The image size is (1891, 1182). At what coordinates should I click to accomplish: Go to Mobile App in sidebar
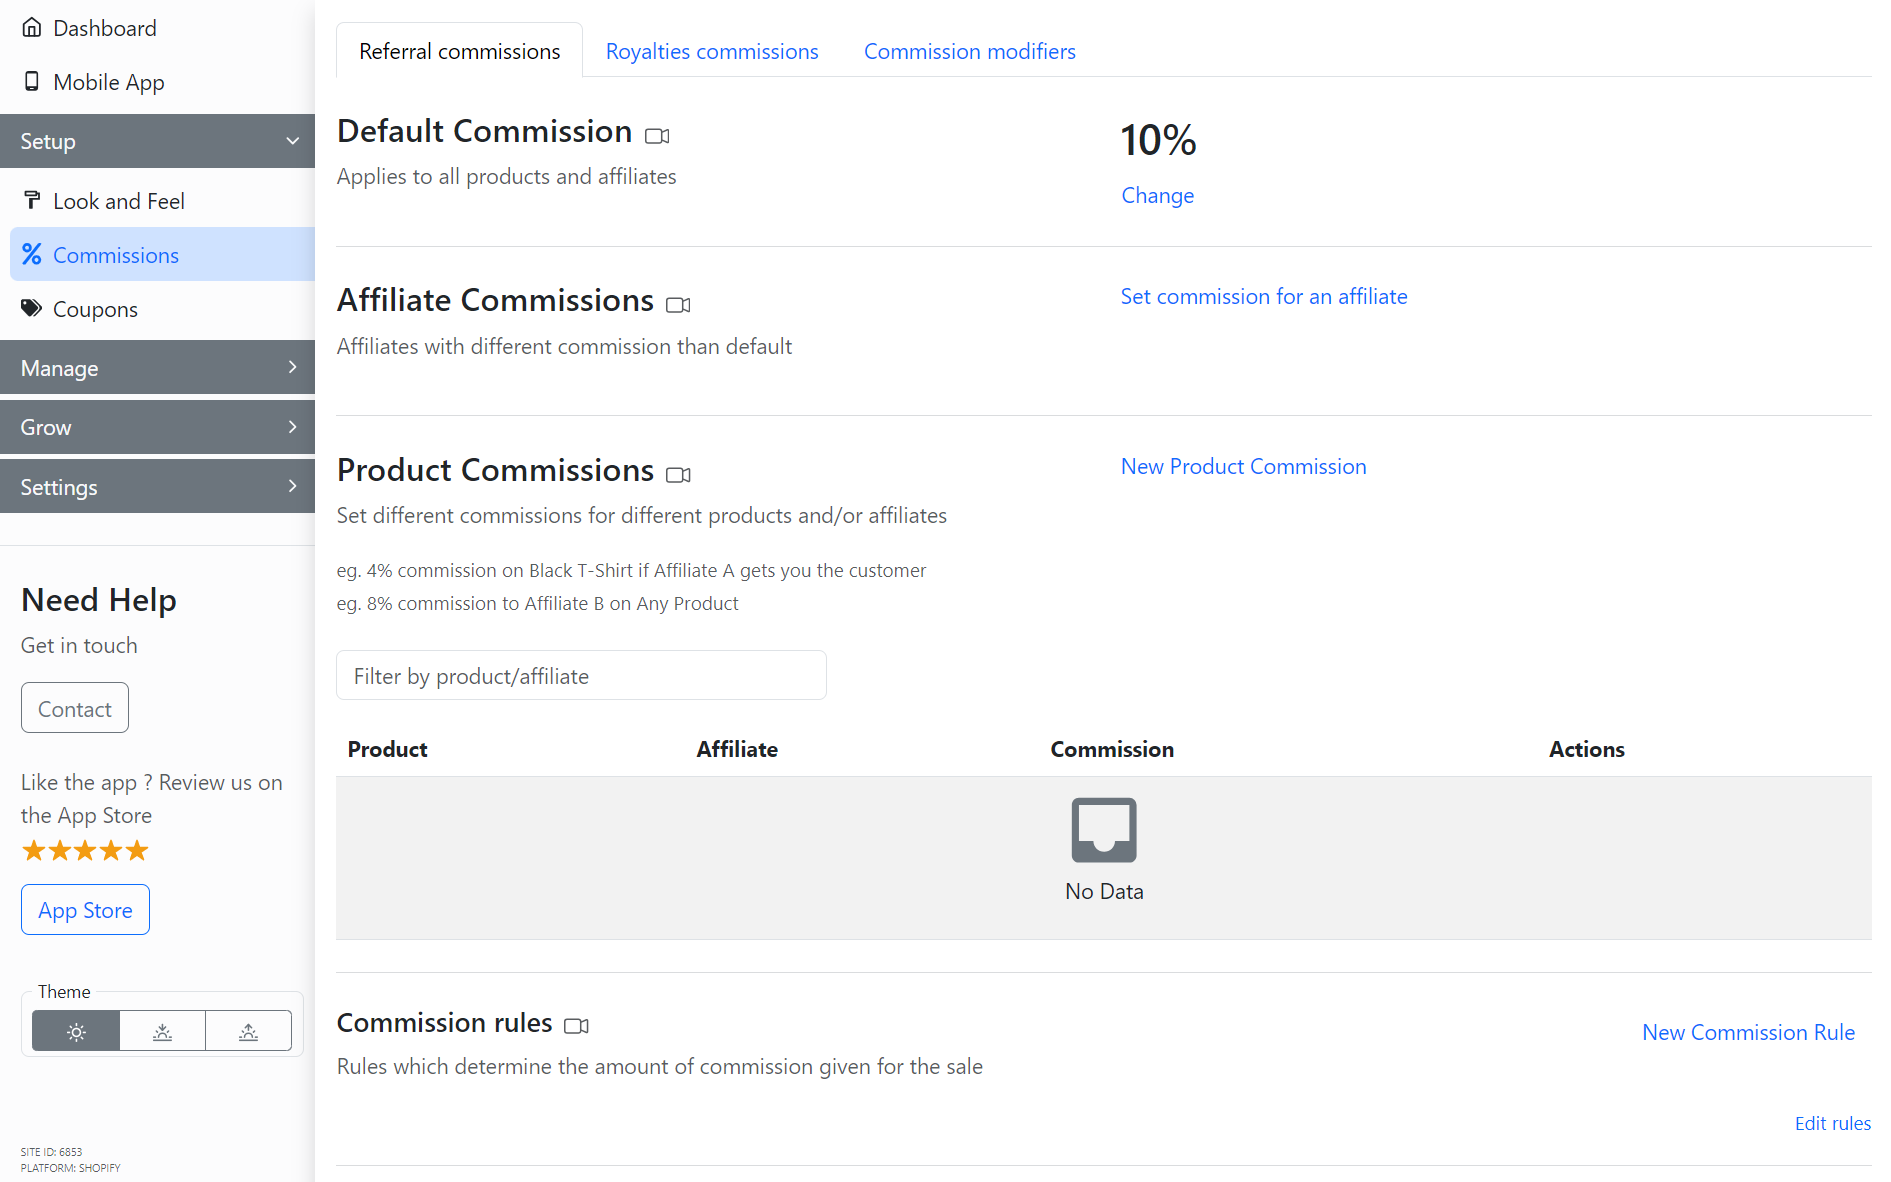[x=108, y=82]
